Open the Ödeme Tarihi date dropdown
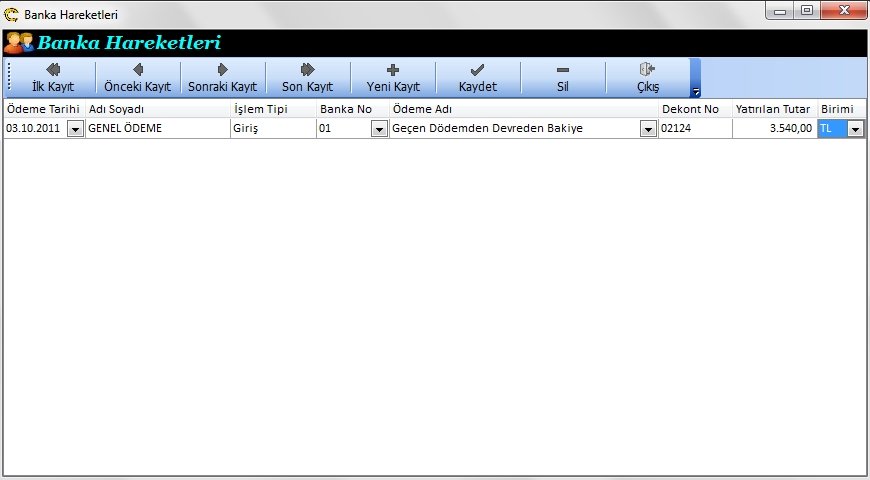Screen dimensions: 870x480 click(x=76, y=129)
